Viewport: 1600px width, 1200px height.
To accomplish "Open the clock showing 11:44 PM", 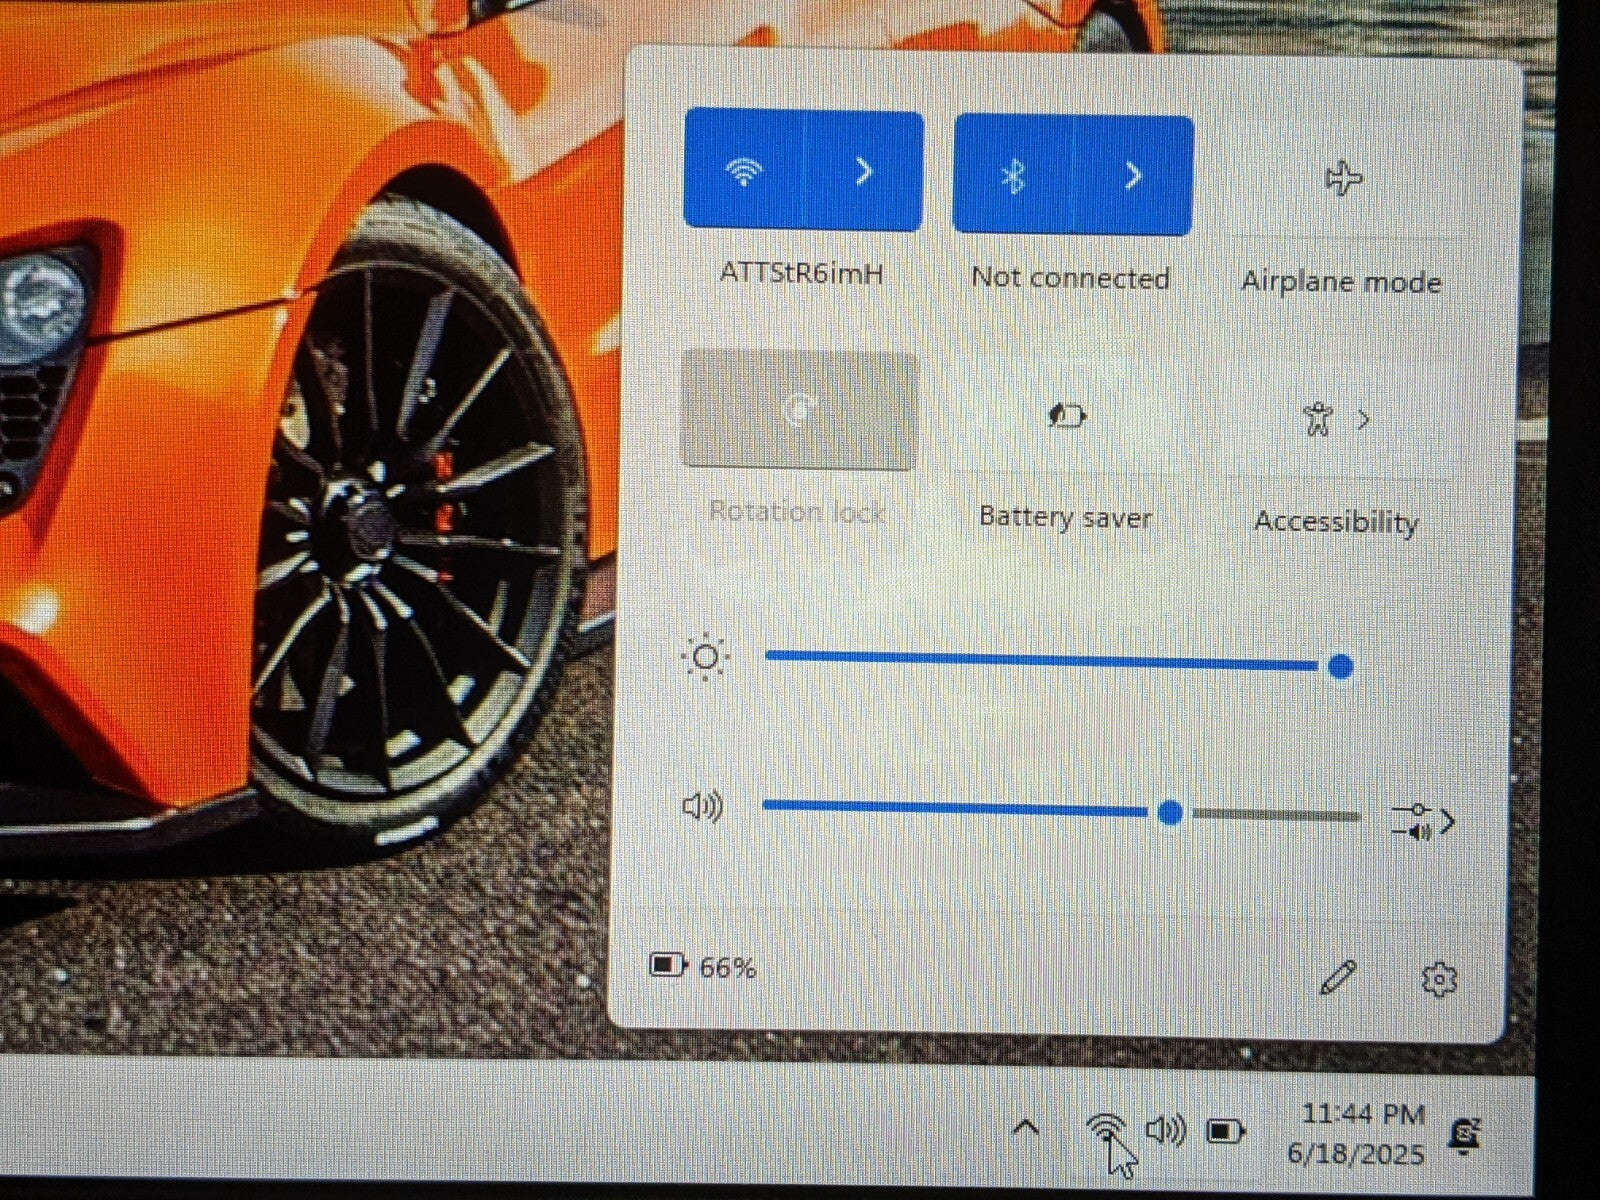I will click(x=1362, y=1133).
